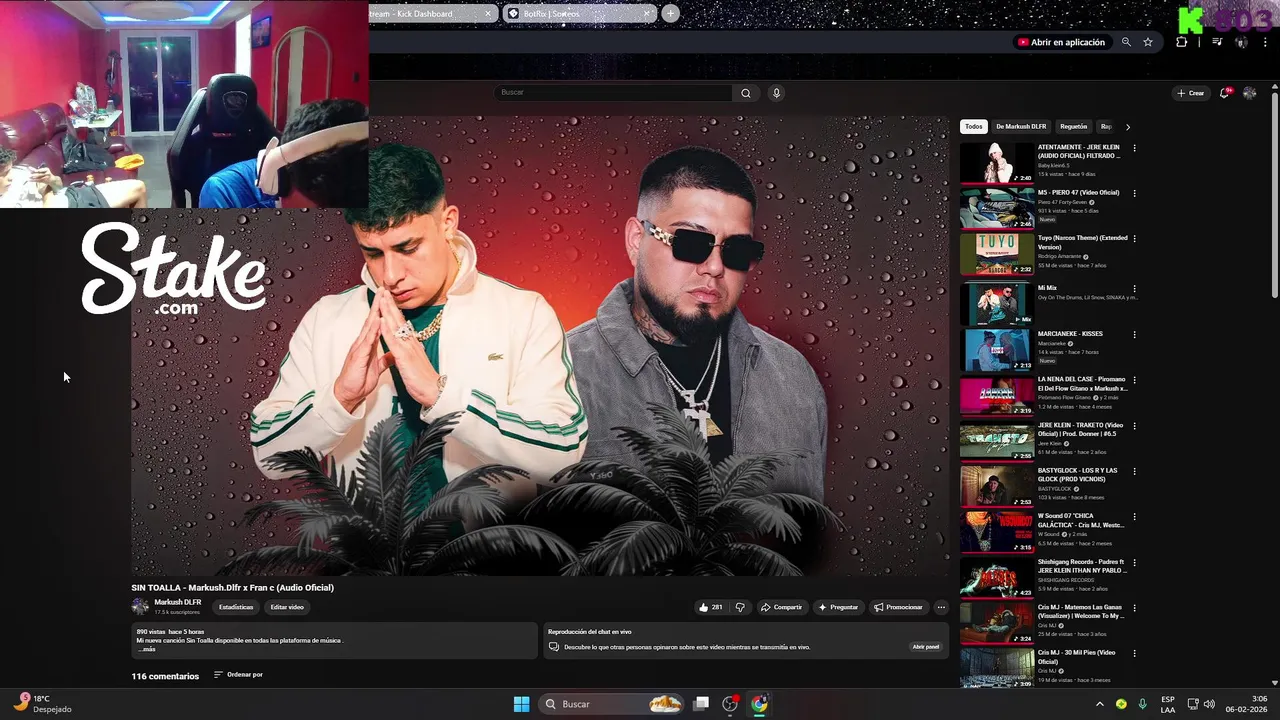
Task: Switch to the BotRix Sorteos tab
Action: point(578,14)
